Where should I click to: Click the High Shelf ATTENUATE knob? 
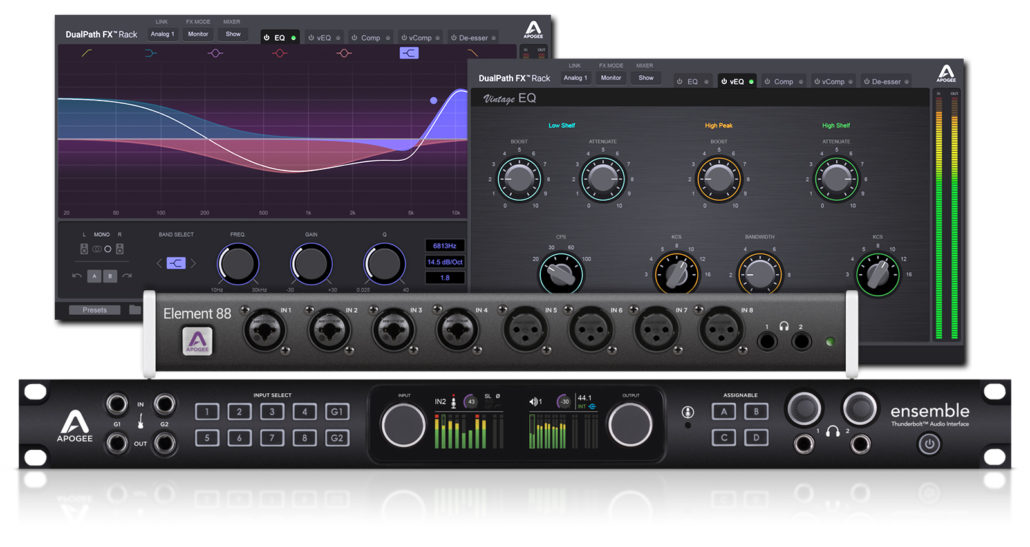[x=836, y=179]
